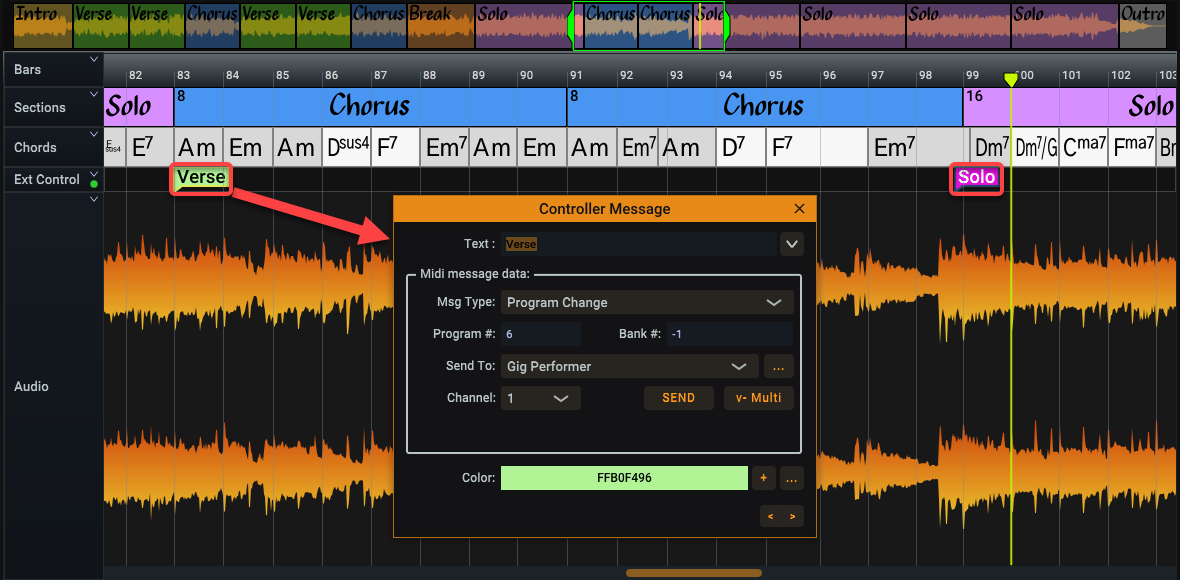Click the Dsus4 chord cell
The height and width of the screenshot is (580, 1180).
coord(348,147)
